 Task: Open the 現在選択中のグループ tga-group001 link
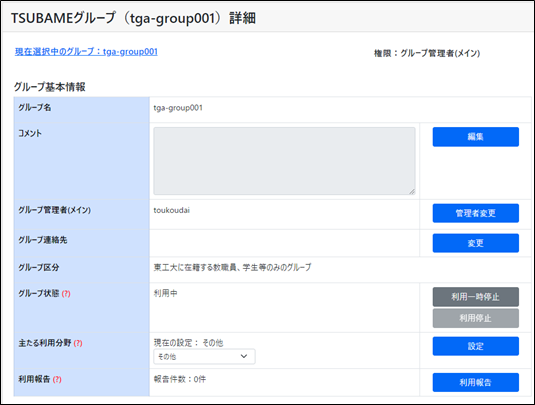pos(86,52)
